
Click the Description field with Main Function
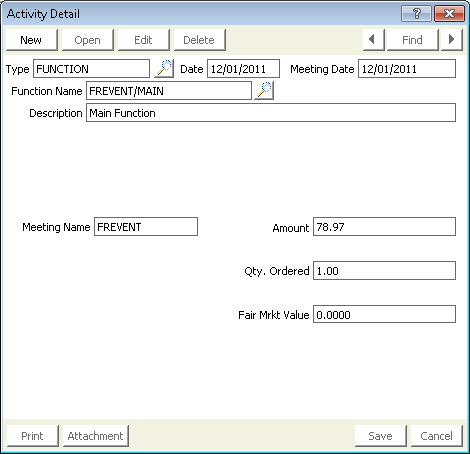(271, 113)
